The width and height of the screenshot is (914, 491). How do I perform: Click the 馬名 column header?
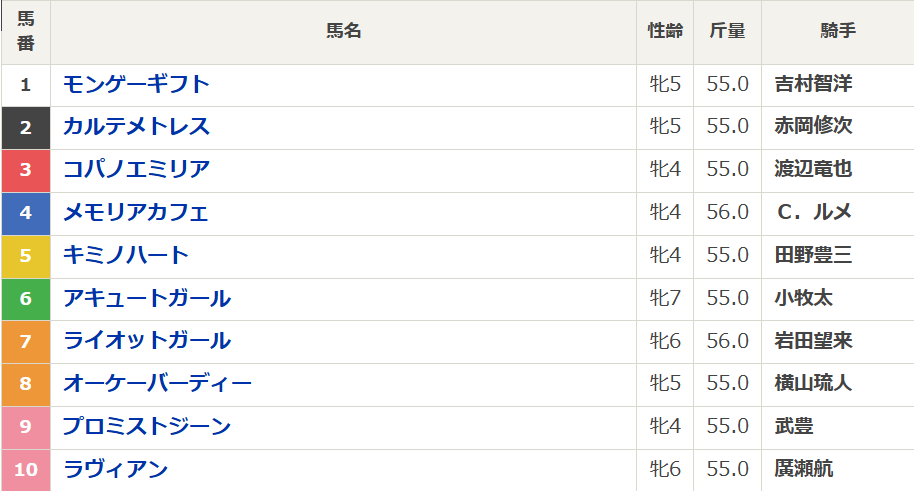[x=343, y=31]
